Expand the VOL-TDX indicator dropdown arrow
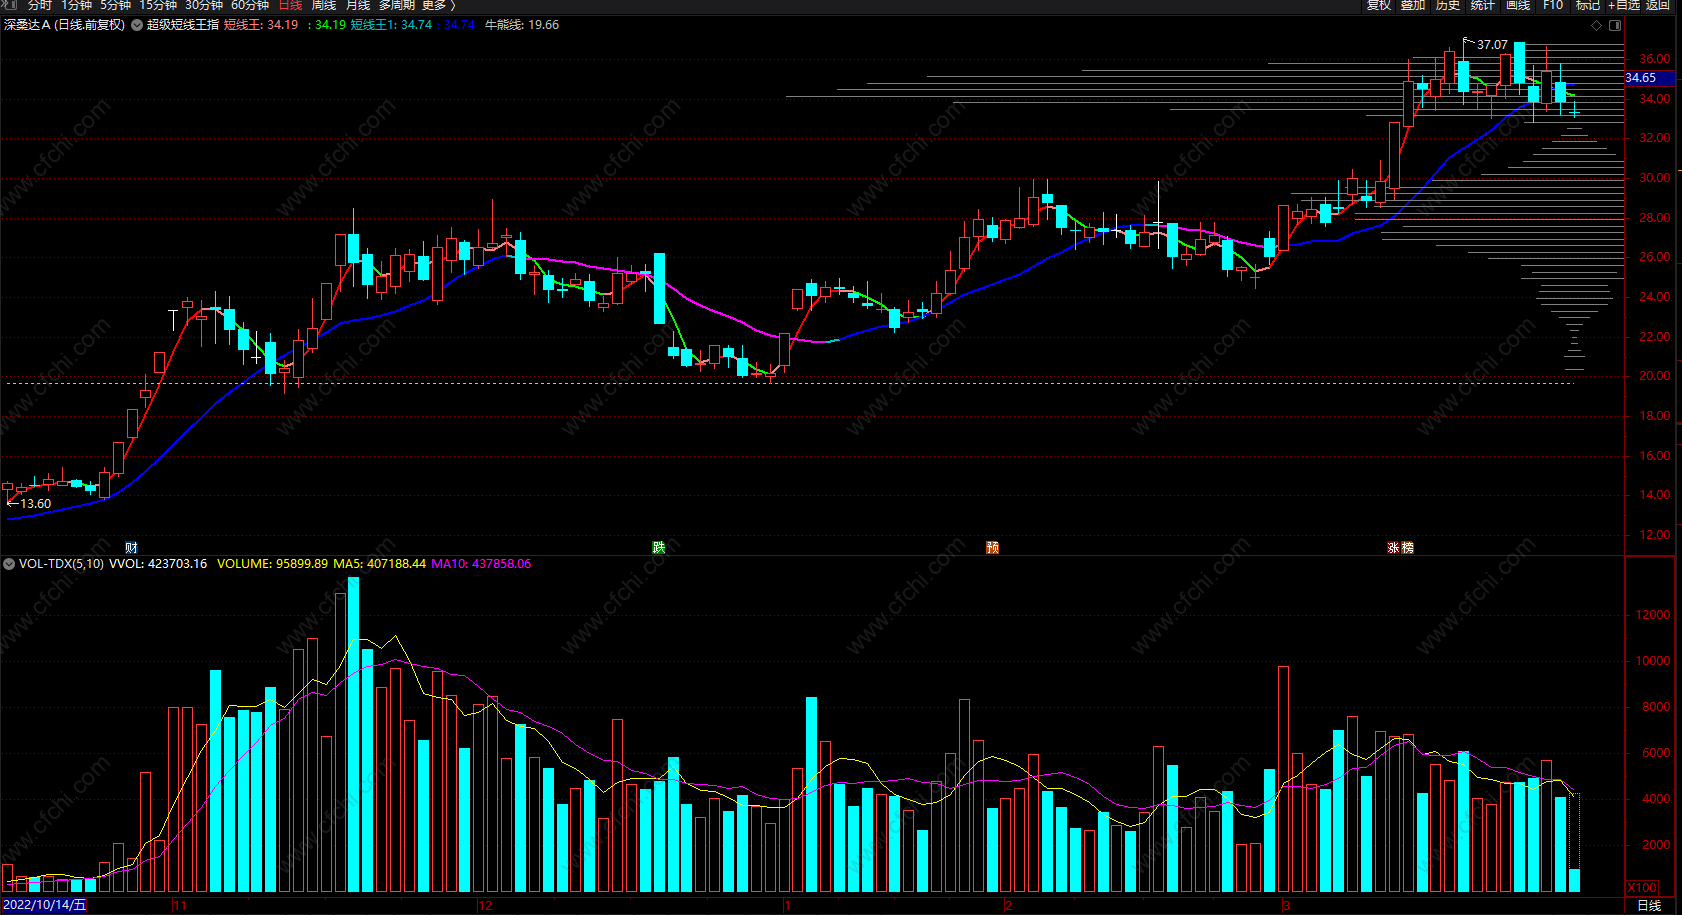This screenshot has width=1682, height=915. tap(9, 564)
